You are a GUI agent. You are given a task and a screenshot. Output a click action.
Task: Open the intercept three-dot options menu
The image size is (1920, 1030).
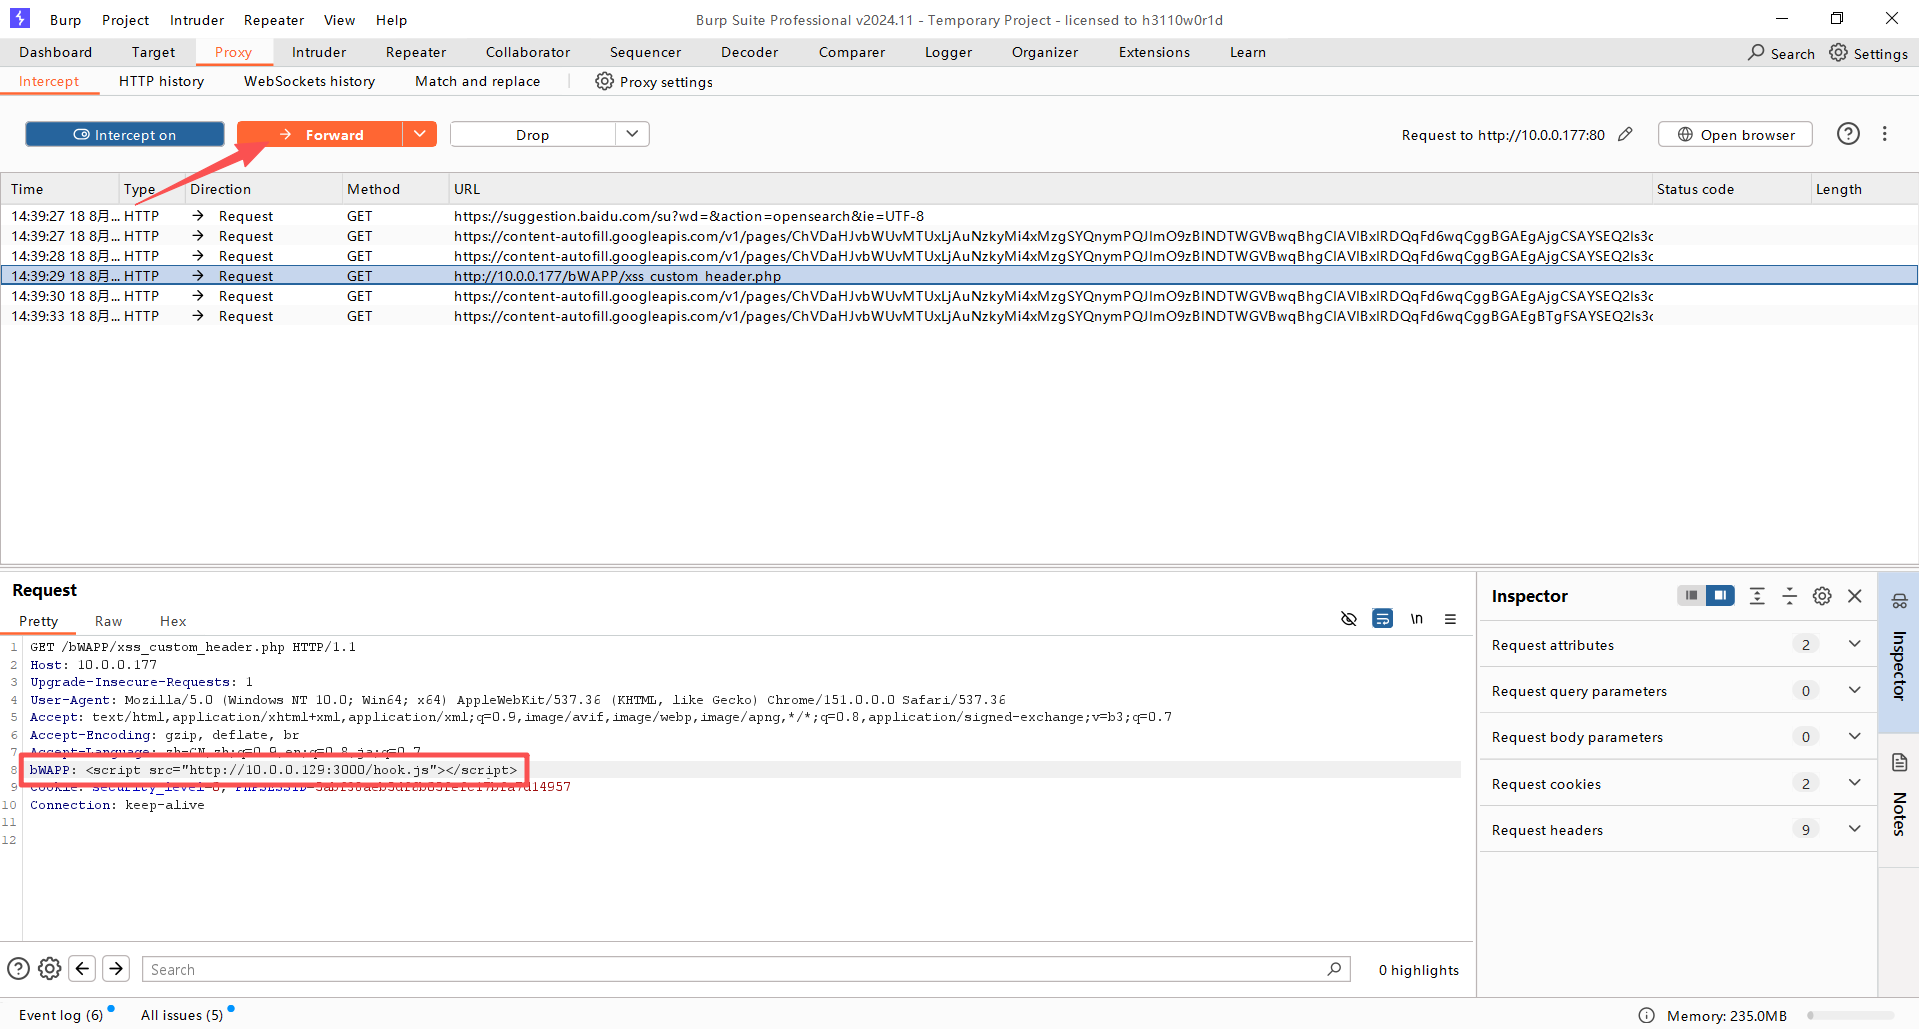click(1884, 134)
